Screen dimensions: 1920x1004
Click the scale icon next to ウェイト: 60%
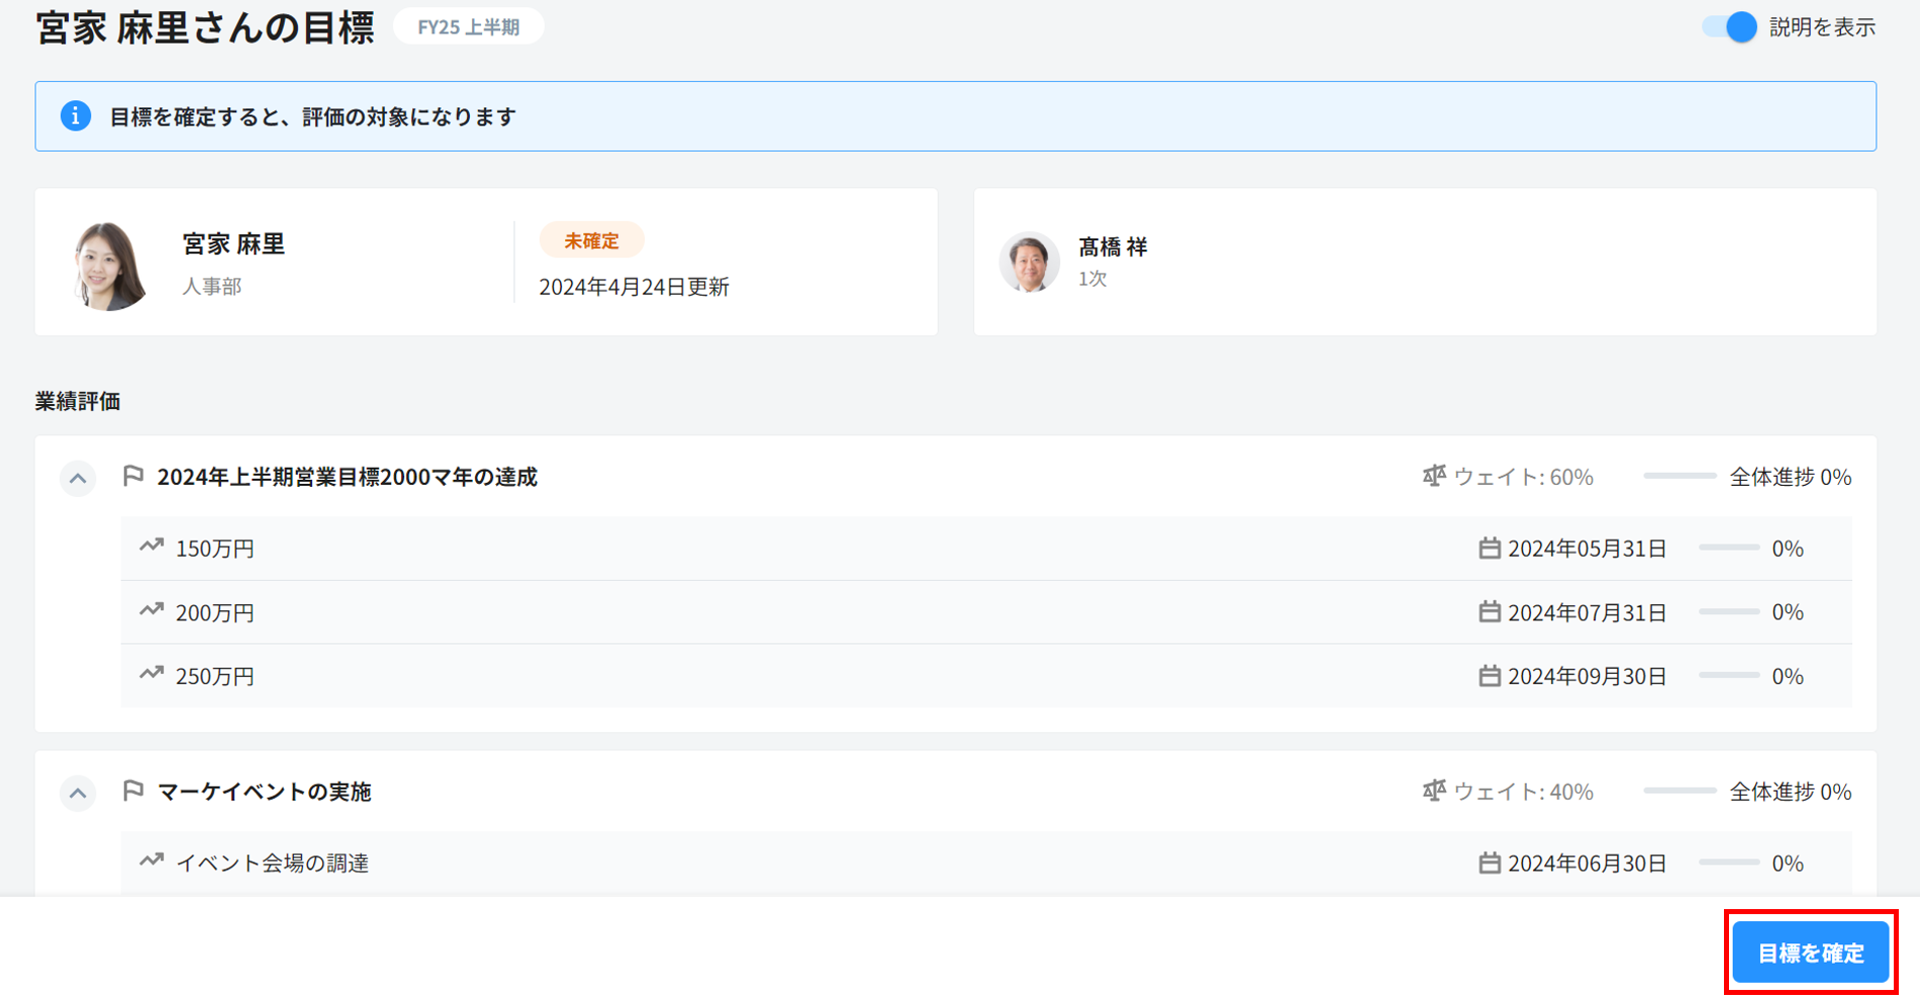point(1434,476)
